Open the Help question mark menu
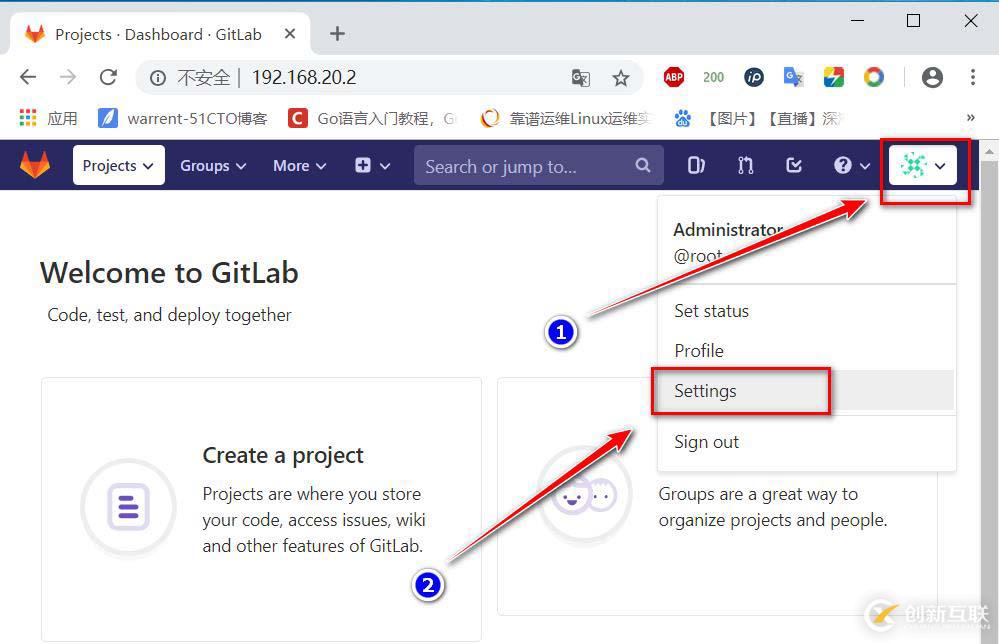 click(x=851, y=166)
